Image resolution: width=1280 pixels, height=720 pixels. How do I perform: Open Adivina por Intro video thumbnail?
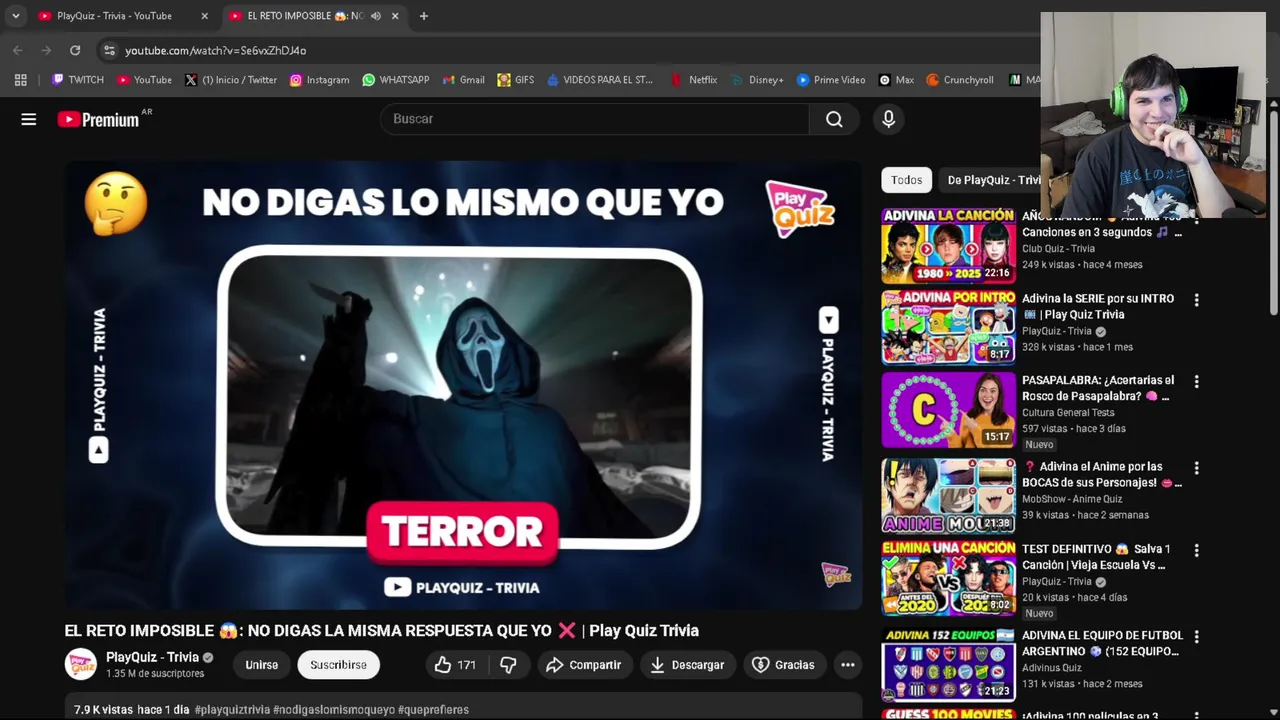pos(948,328)
